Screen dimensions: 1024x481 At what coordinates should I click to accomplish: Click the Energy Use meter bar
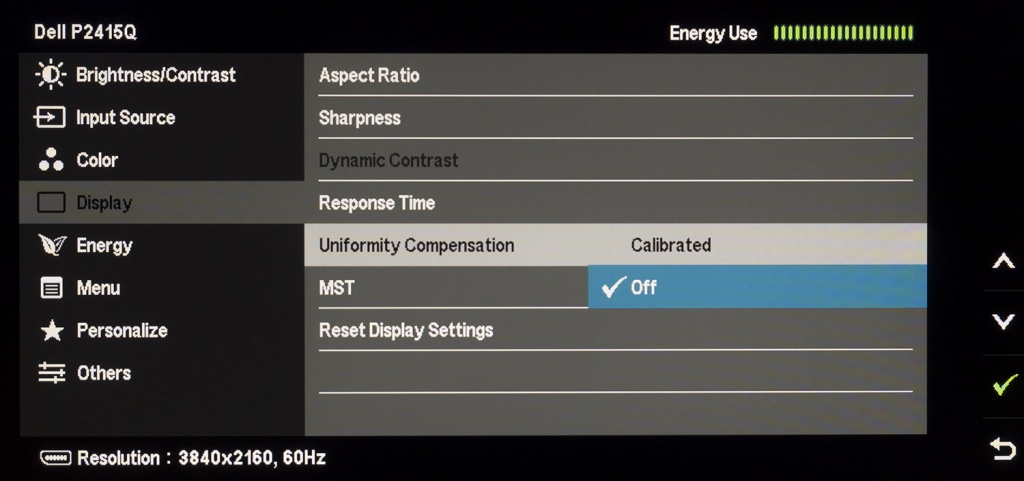[843, 33]
